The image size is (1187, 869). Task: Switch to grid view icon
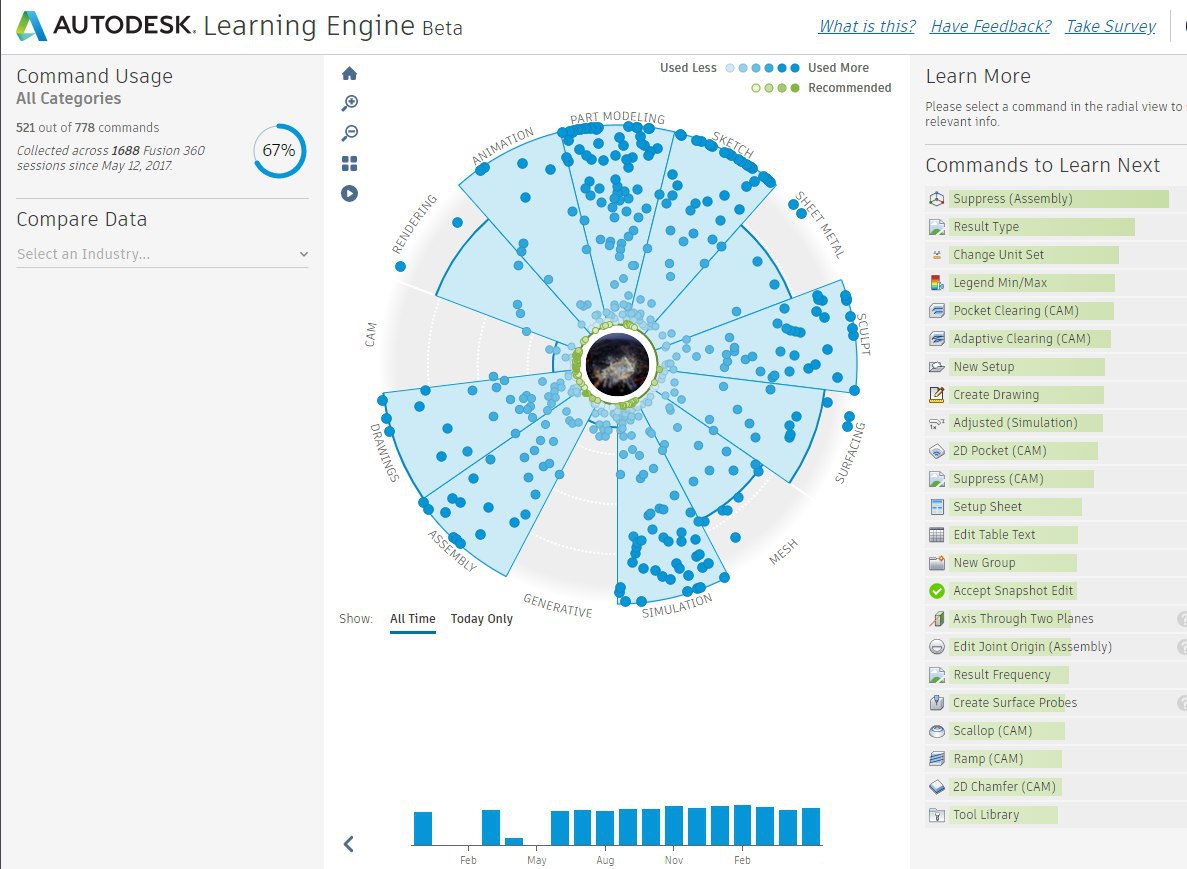click(349, 164)
